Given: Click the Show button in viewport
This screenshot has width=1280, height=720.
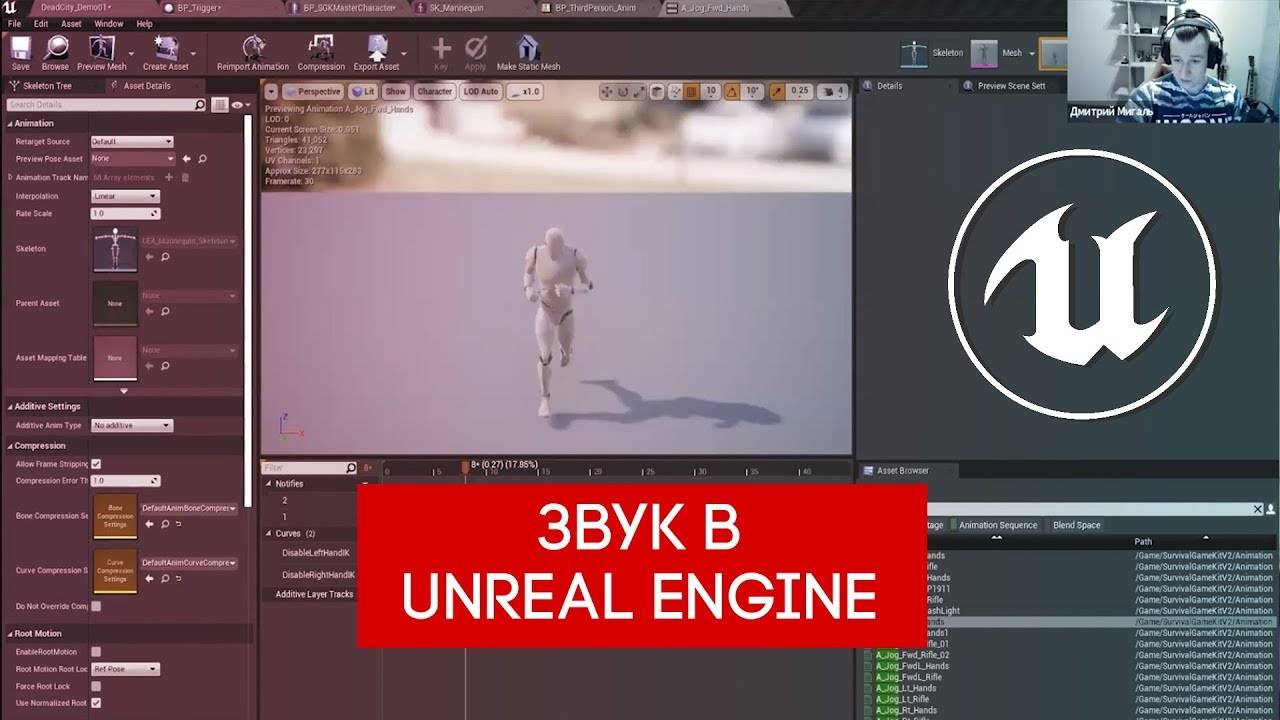Looking at the screenshot, I should point(396,91).
